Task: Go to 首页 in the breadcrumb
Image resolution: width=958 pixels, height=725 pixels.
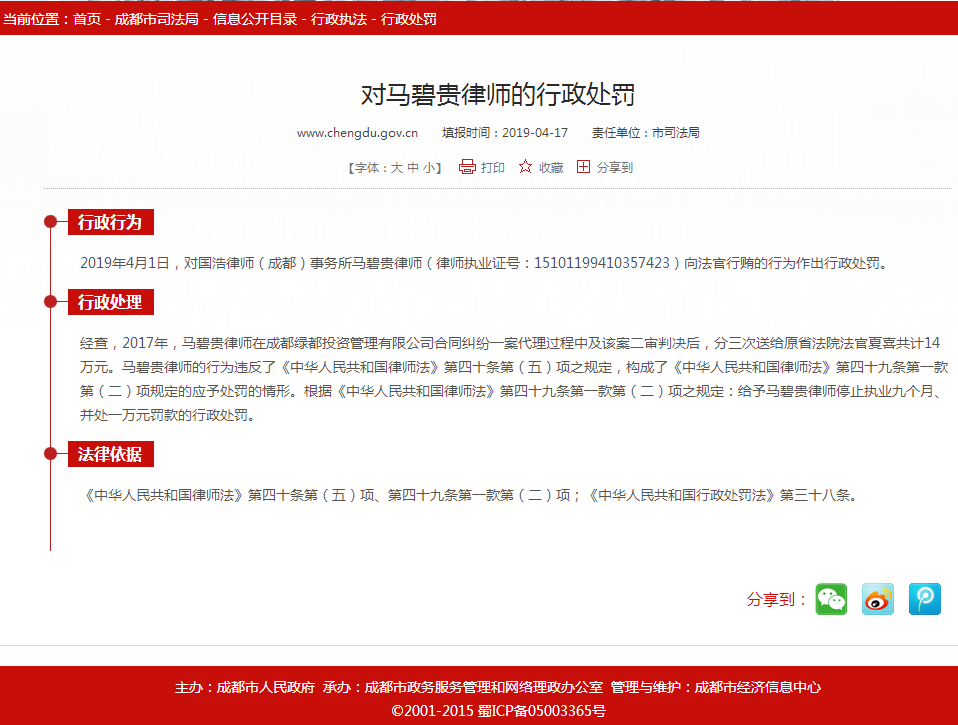Action: 87,19
